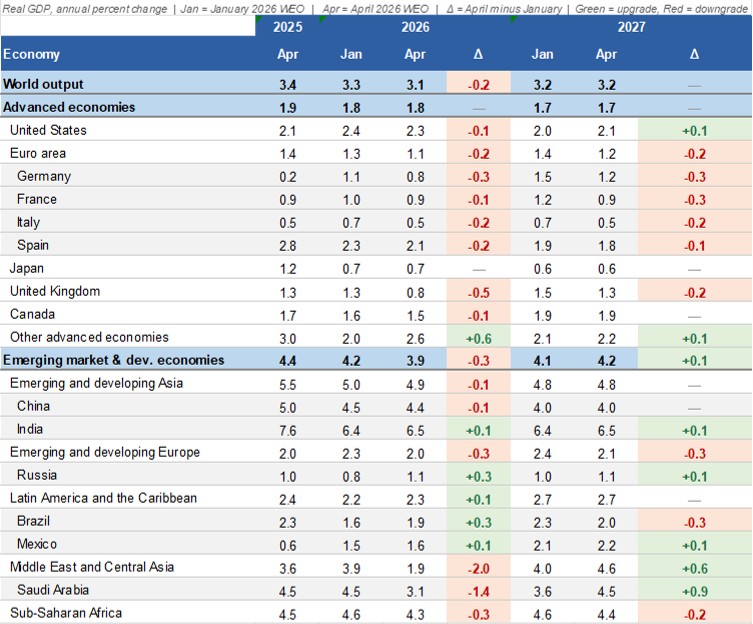
Task: Click Saudi Arabia's green +0.9 delta cell
Action: pos(694,590)
